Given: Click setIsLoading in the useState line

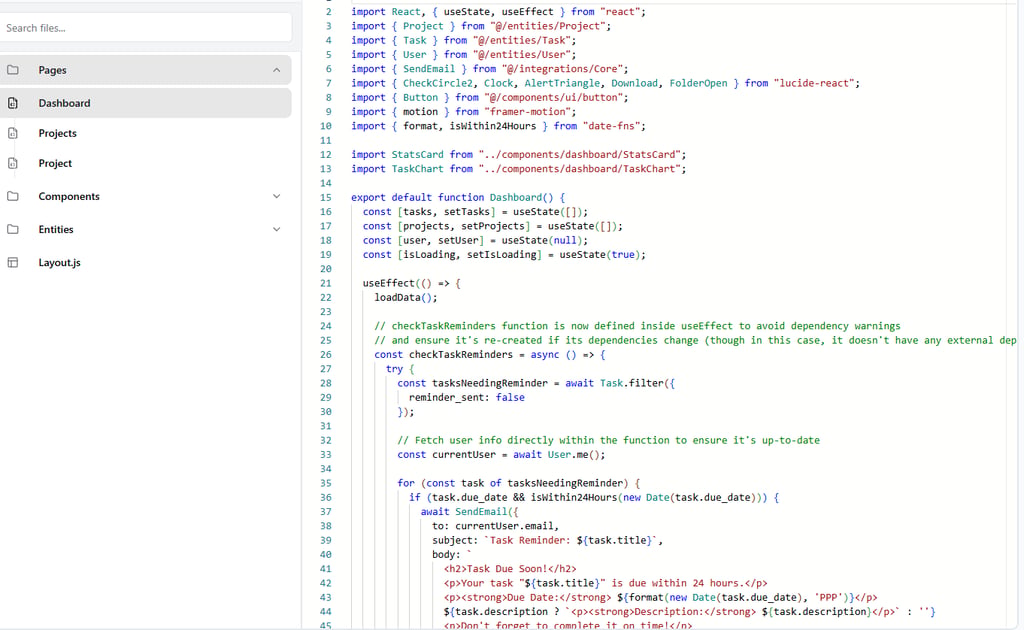Looking at the screenshot, I should point(502,255).
